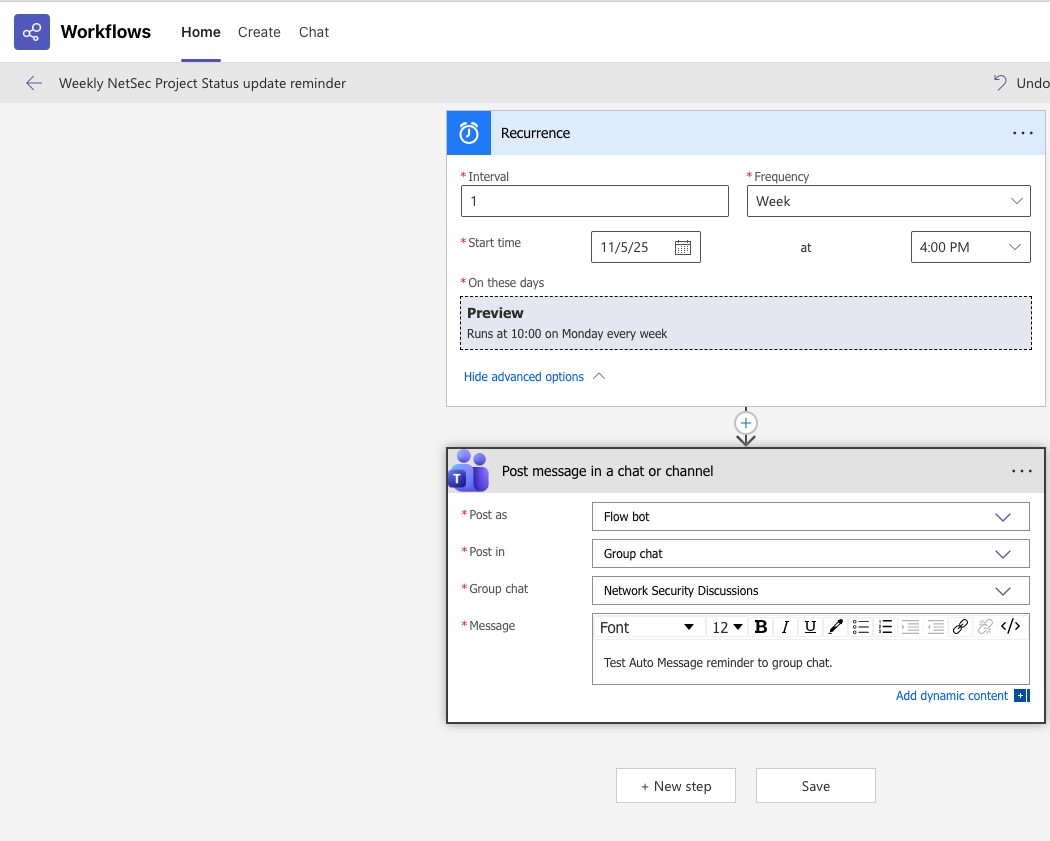Viewport: 1050px width, 841px height.
Task: Click the Undo arrow icon
Action: pos(1000,83)
